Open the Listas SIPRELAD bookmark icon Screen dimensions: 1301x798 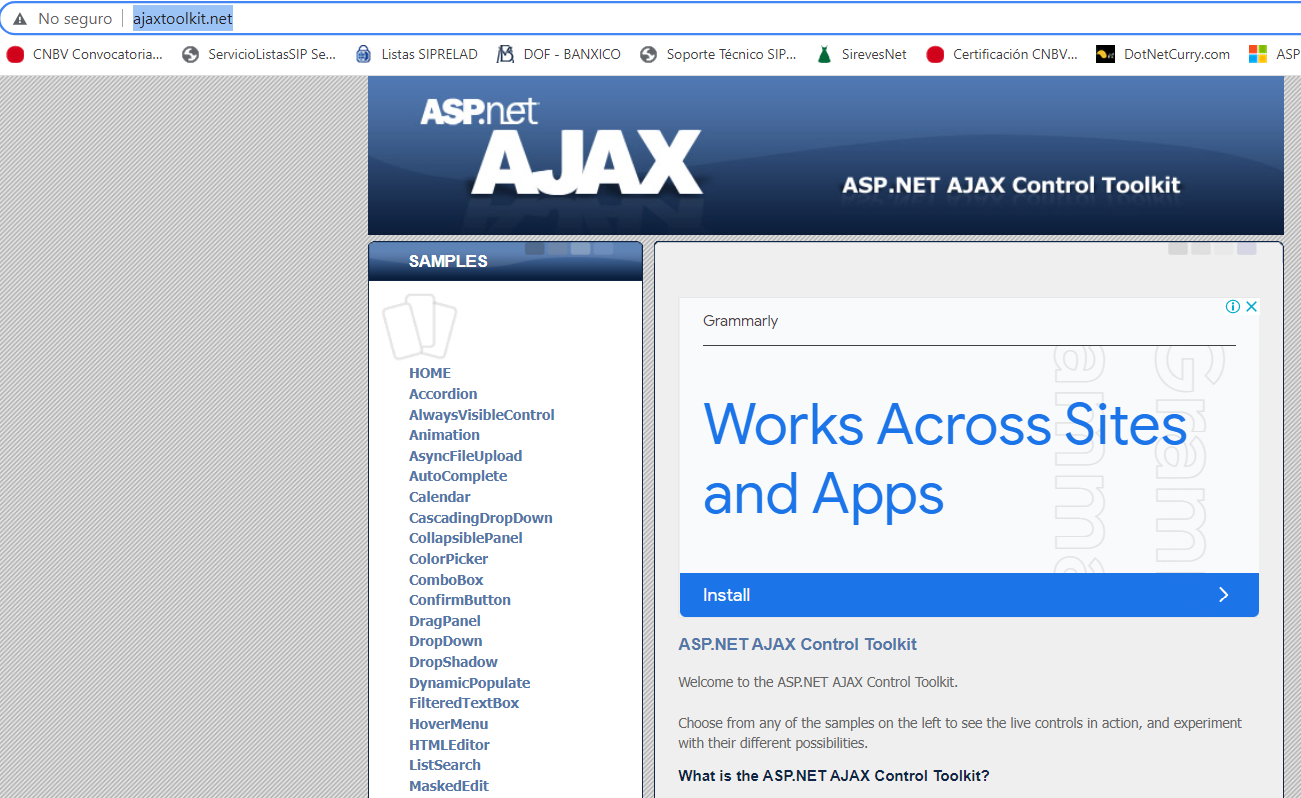click(x=364, y=55)
